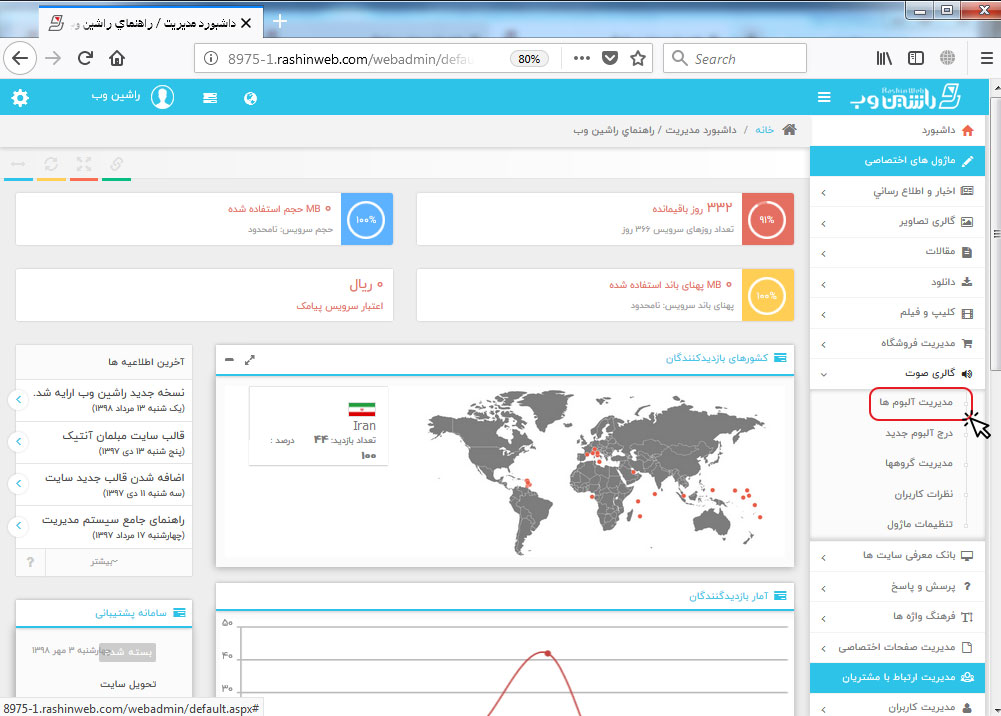Open the server icon in the admin header
Screen dimensions: 1001x716
[210, 98]
